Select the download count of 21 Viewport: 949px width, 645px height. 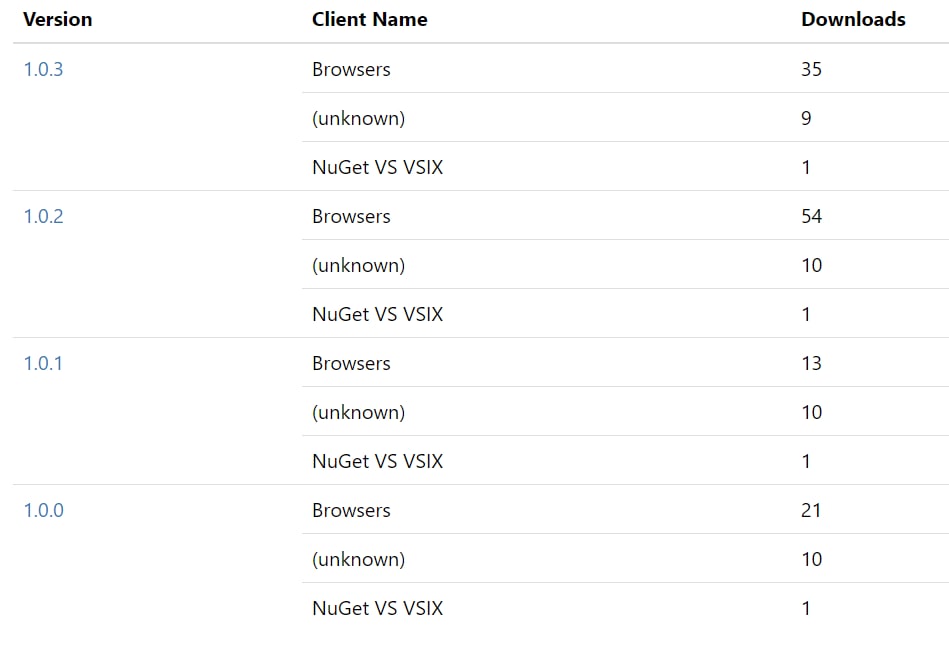(811, 511)
